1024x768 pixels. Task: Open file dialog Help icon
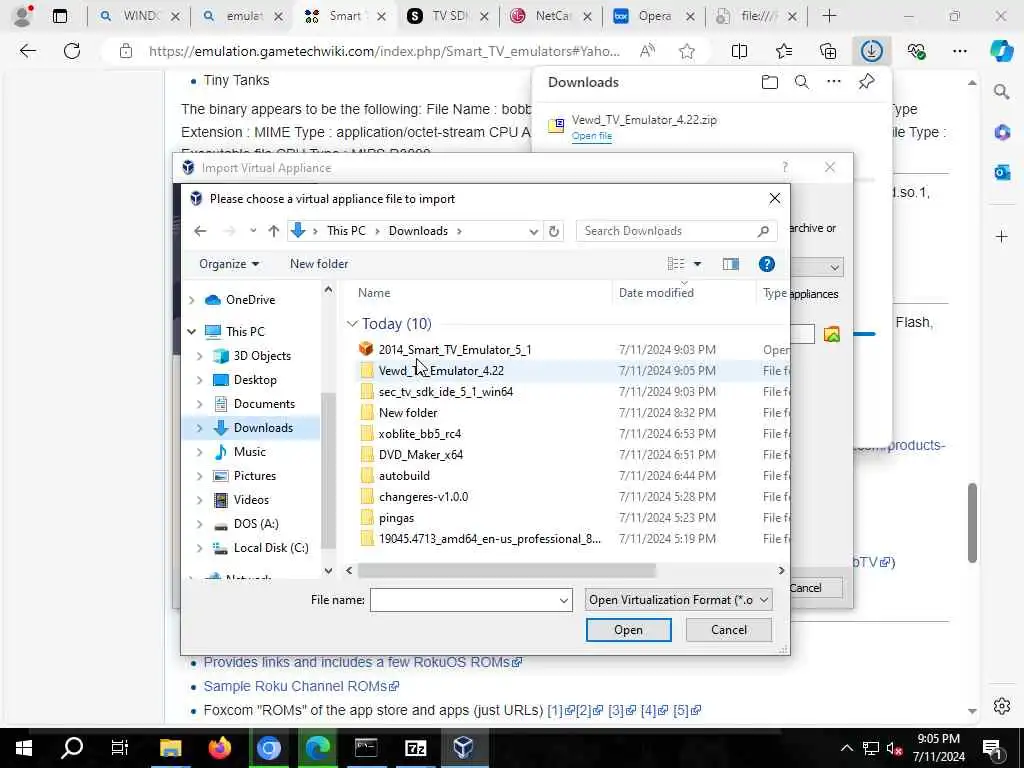click(767, 264)
